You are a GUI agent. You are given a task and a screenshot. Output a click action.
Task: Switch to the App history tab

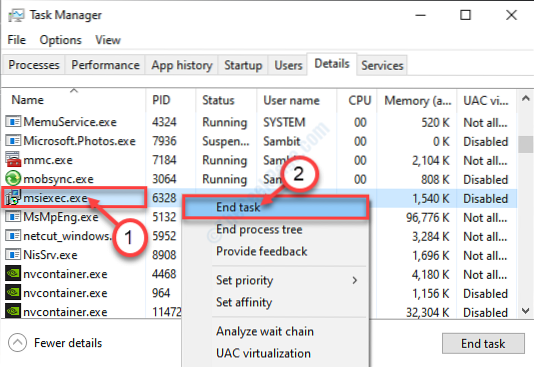pos(182,65)
